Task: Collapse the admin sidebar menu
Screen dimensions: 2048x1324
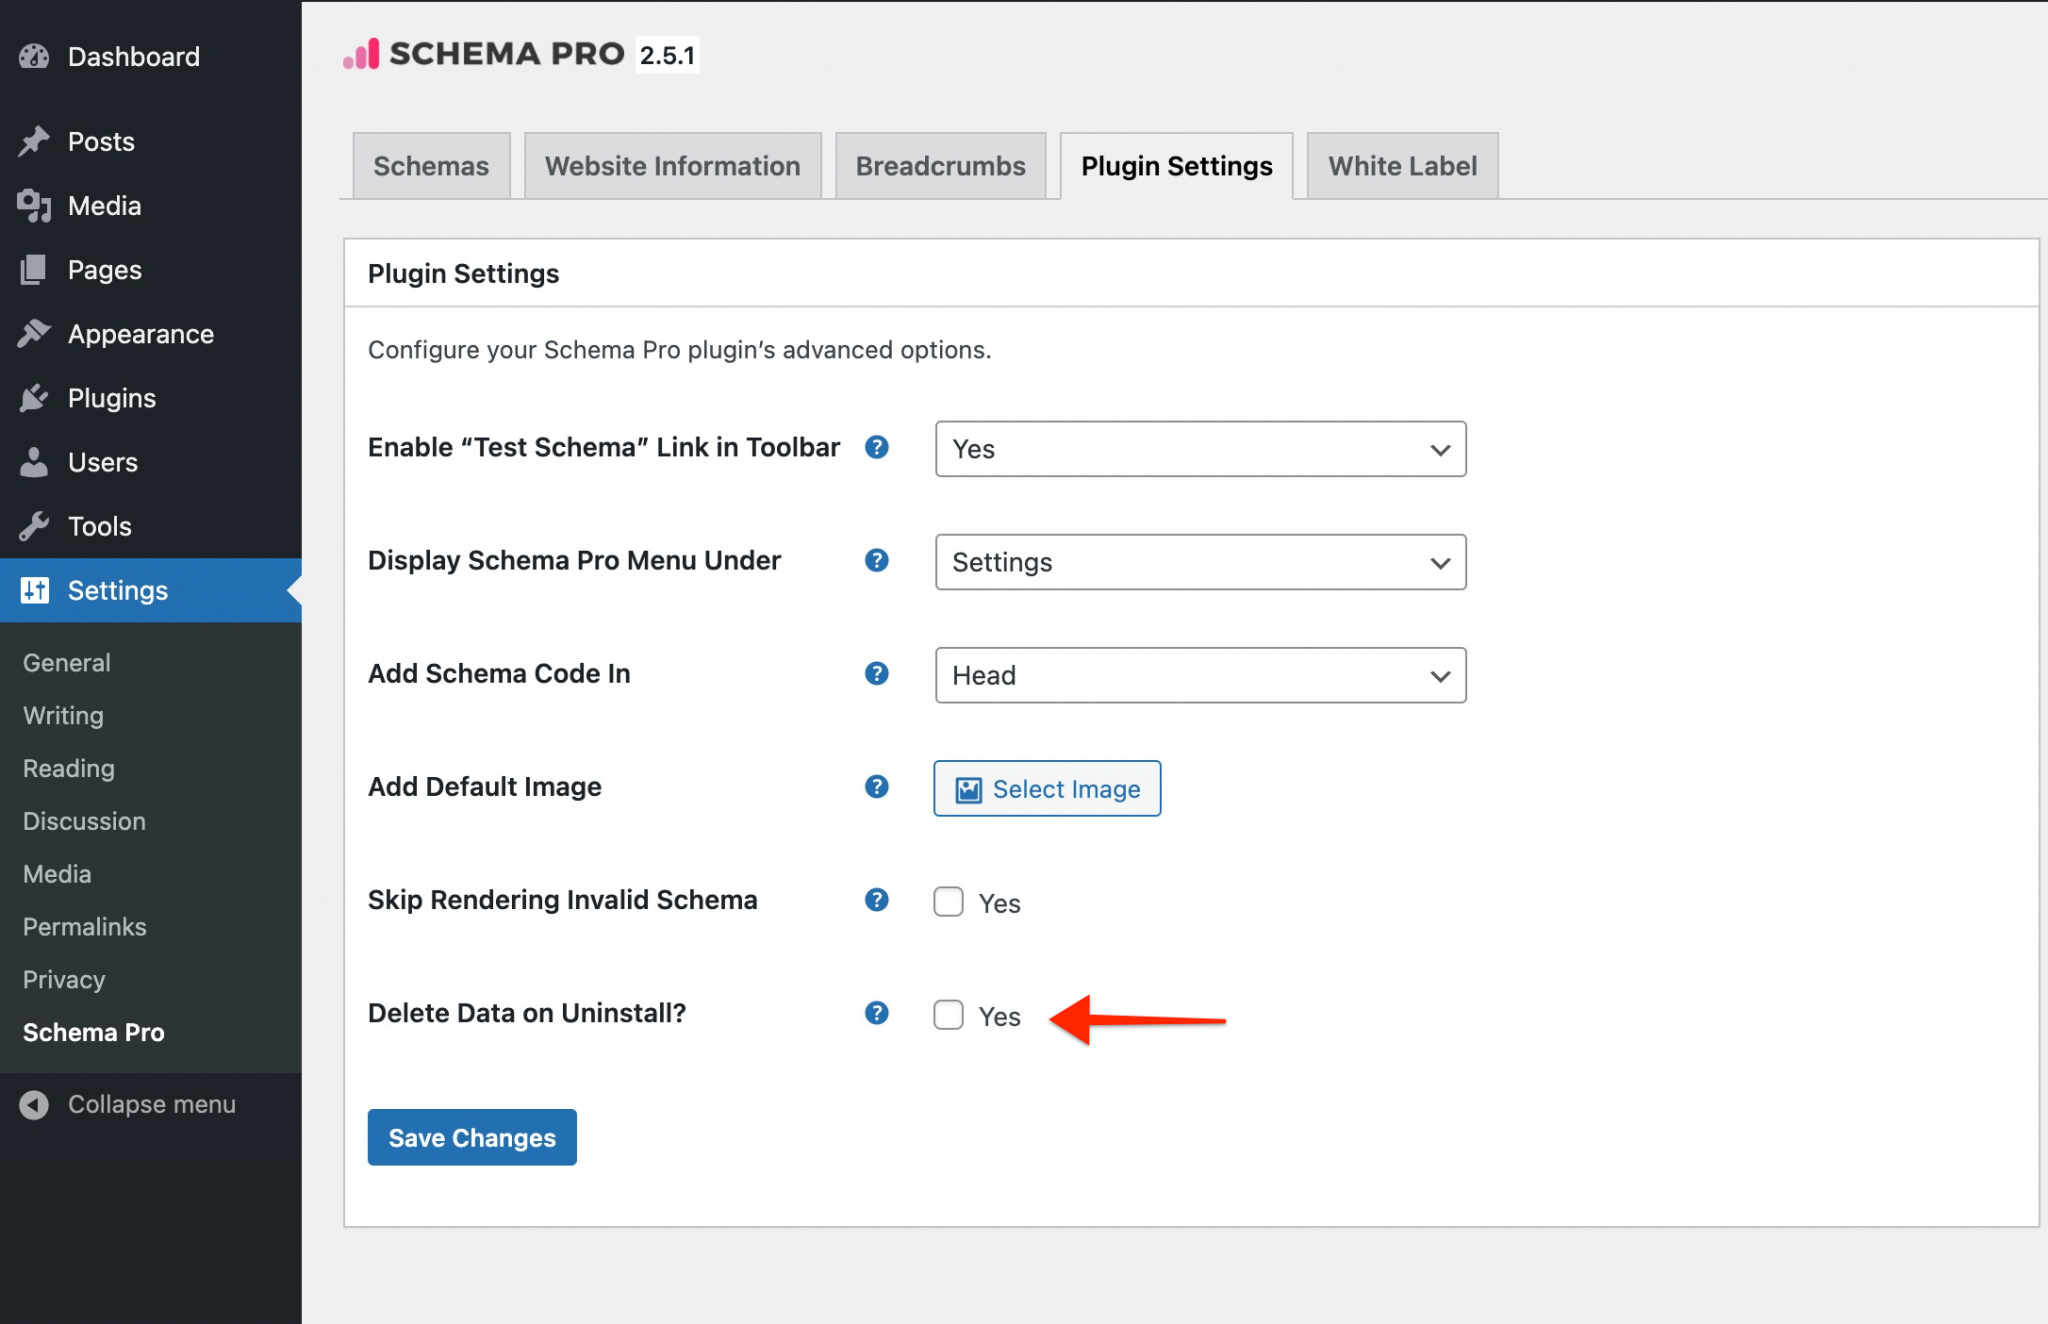Action: tap(150, 1104)
